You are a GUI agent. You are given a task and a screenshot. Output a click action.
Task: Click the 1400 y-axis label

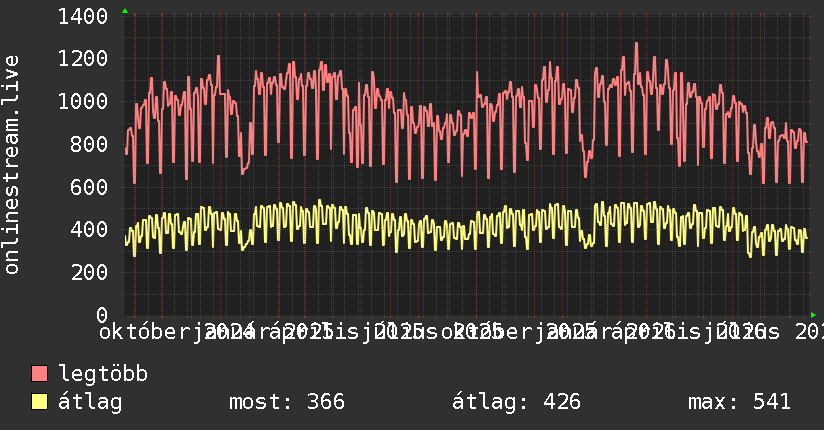tap(83, 16)
